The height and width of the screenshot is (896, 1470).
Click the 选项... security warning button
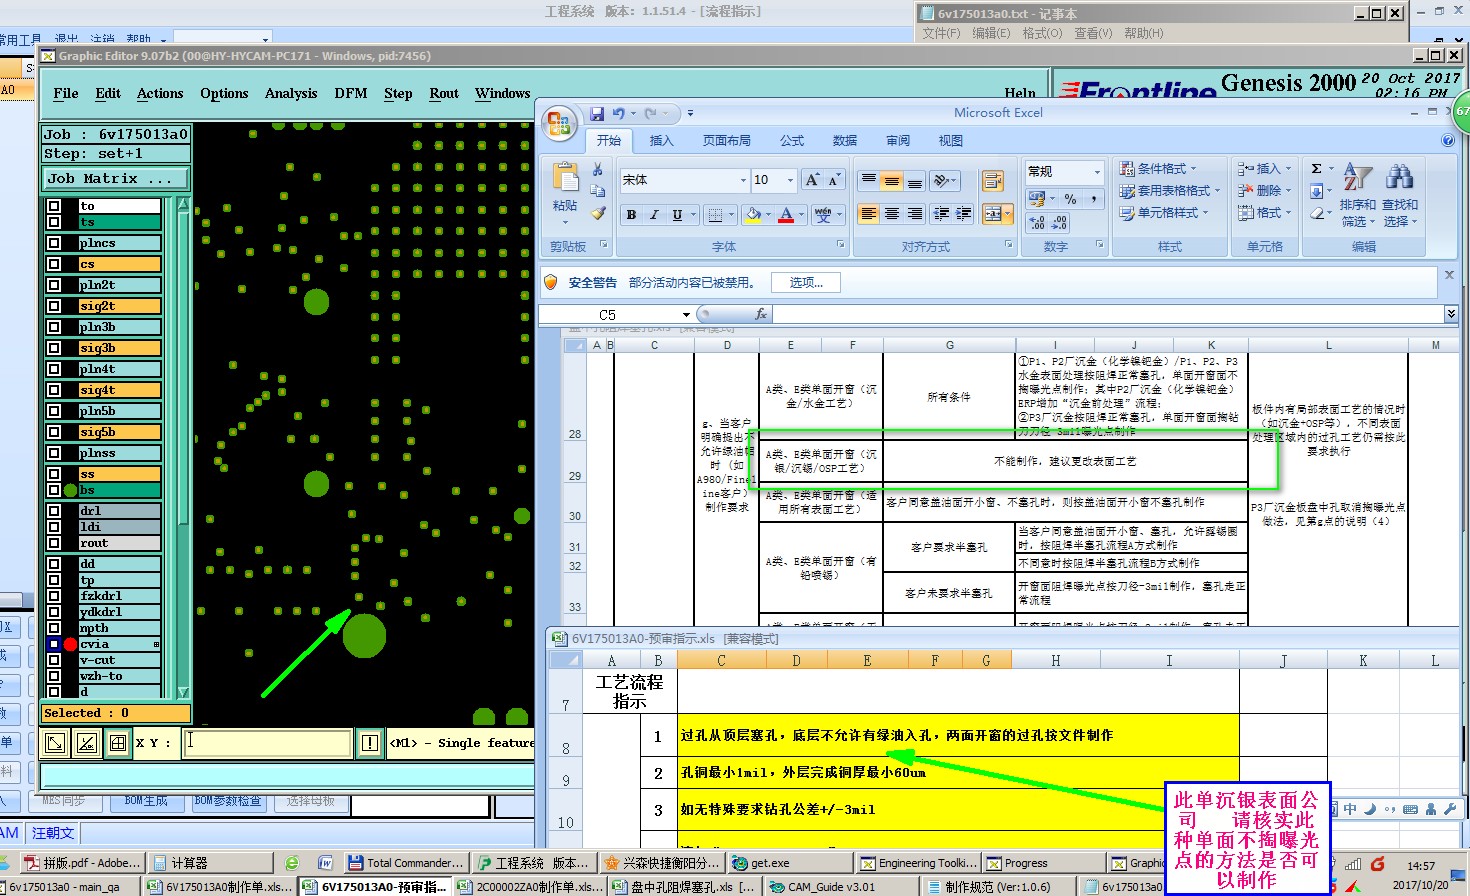pyautogui.click(x=806, y=283)
